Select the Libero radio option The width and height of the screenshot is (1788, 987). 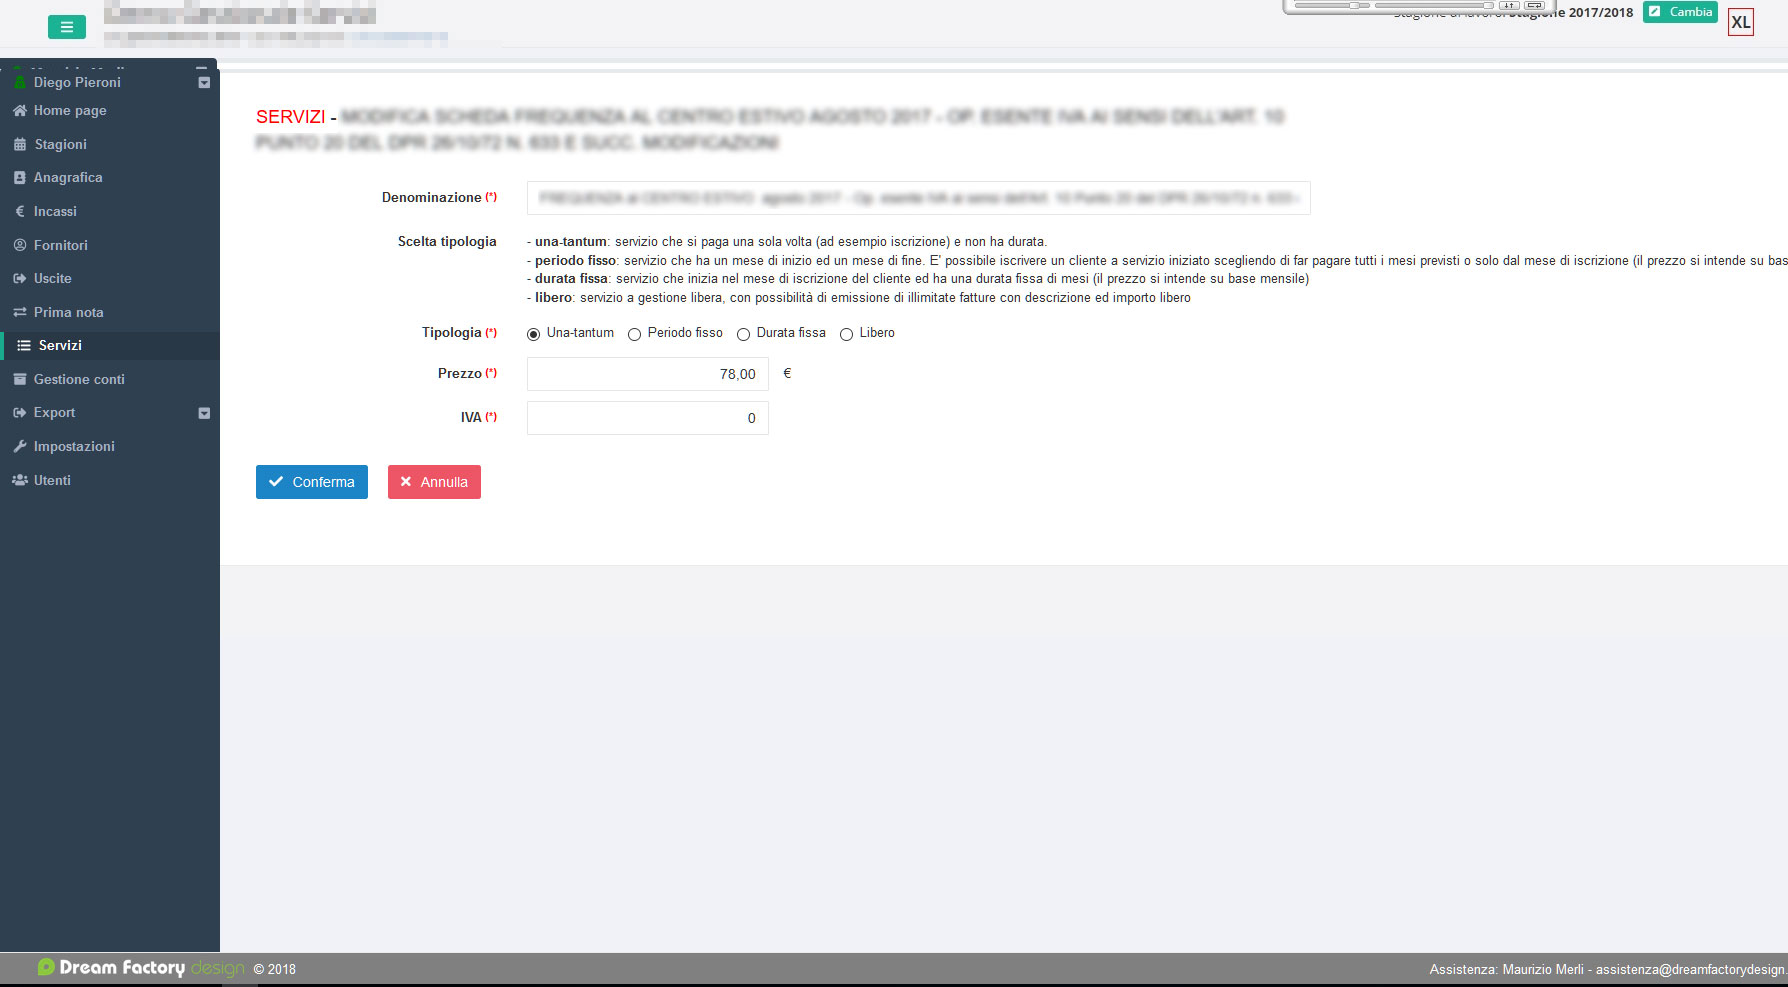pyautogui.click(x=846, y=334)
